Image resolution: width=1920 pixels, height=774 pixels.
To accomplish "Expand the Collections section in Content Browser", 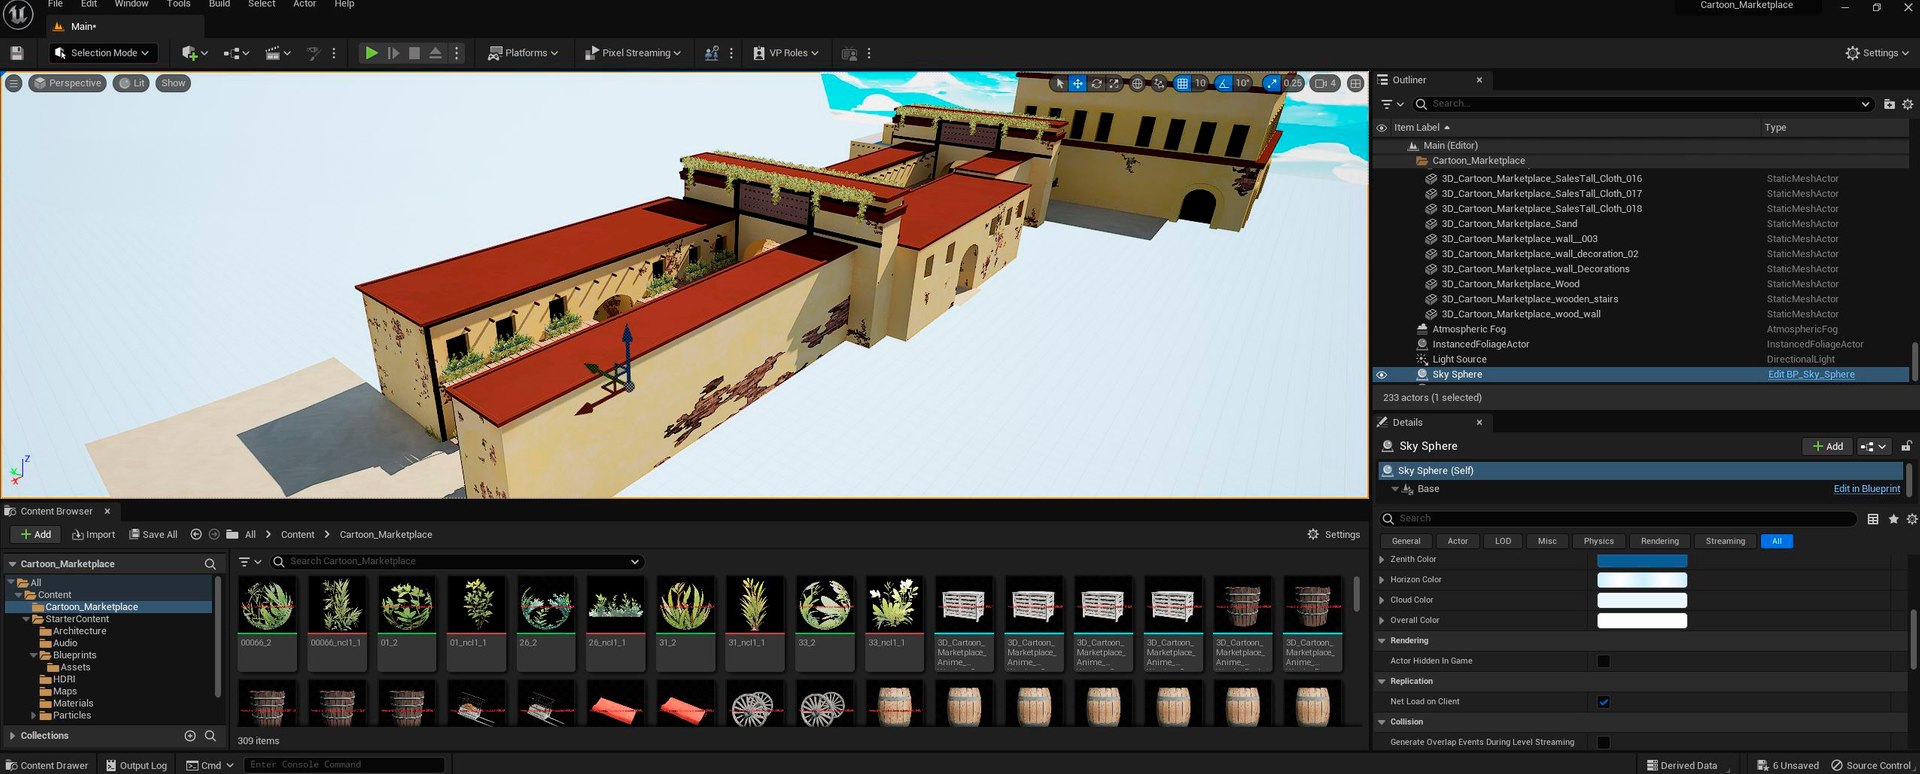I will coord(12,736).
